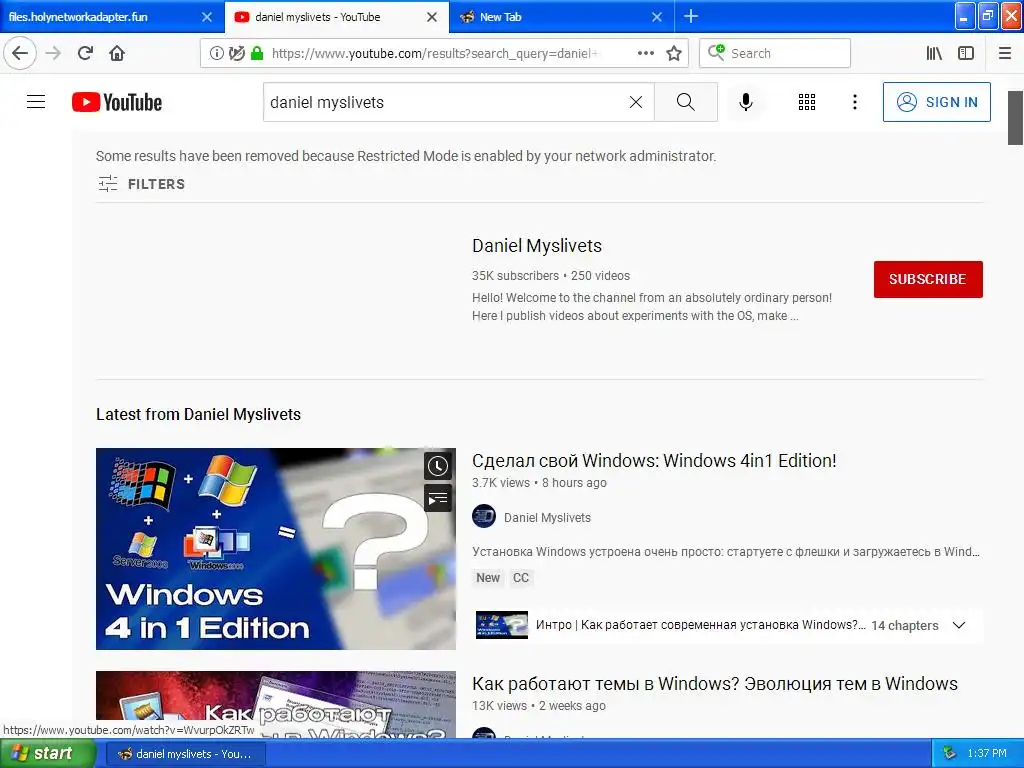The image size is (1024, 768).
Task: Click the browser forward arrow
Action: 53,53
